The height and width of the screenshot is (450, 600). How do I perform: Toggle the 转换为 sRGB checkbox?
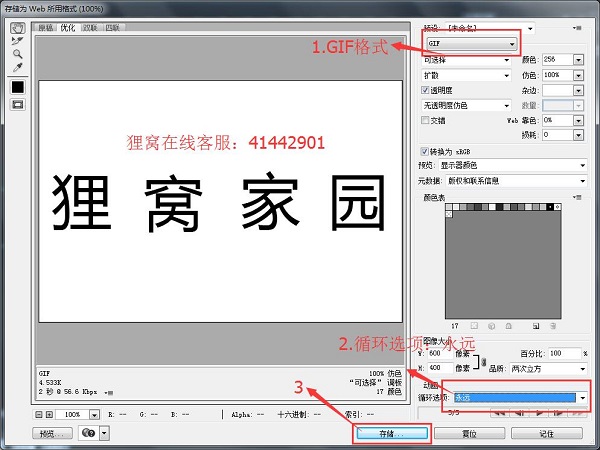(424, 152)
